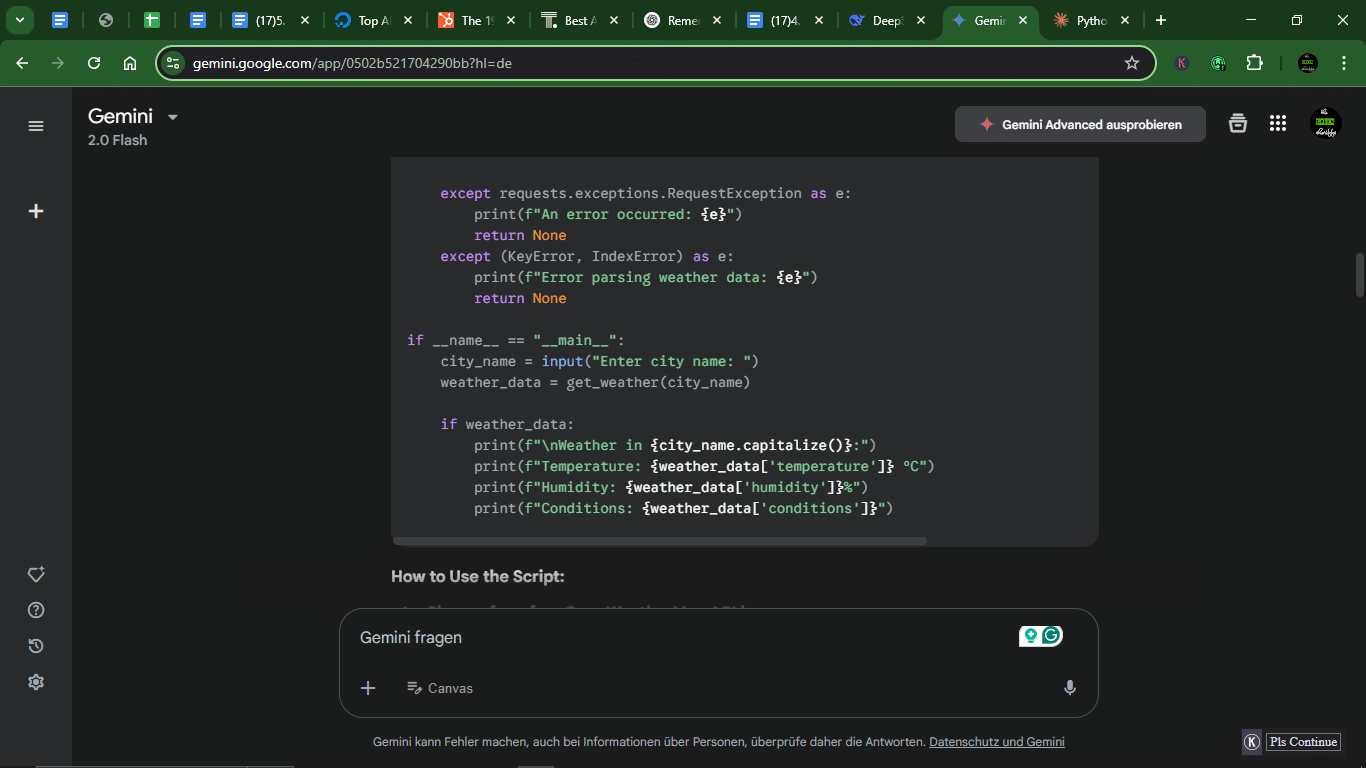Image resolution: width=1366 pixels, height=768 pixels.
Task: Click the code line 'if __name__ == "__main__":'
Action: coord(515,340)
